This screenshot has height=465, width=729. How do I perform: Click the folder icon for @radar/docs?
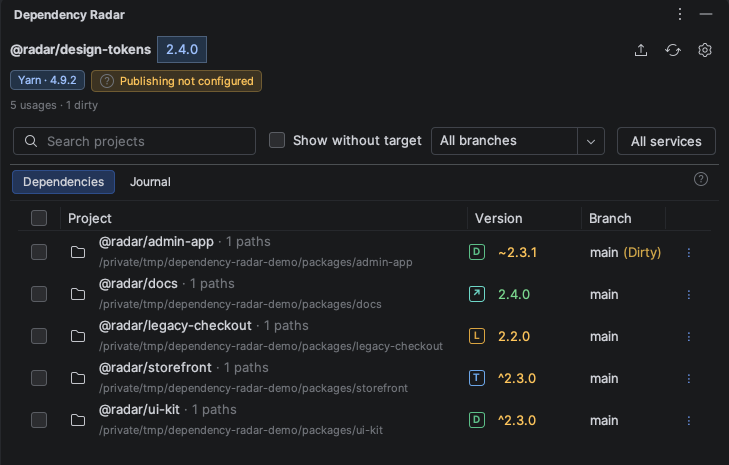(78, 294)
